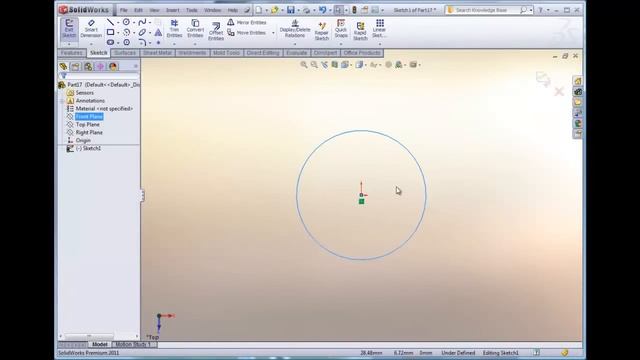Click the Open document icon
The image size is (640, 360).
[x=274, y=10]
